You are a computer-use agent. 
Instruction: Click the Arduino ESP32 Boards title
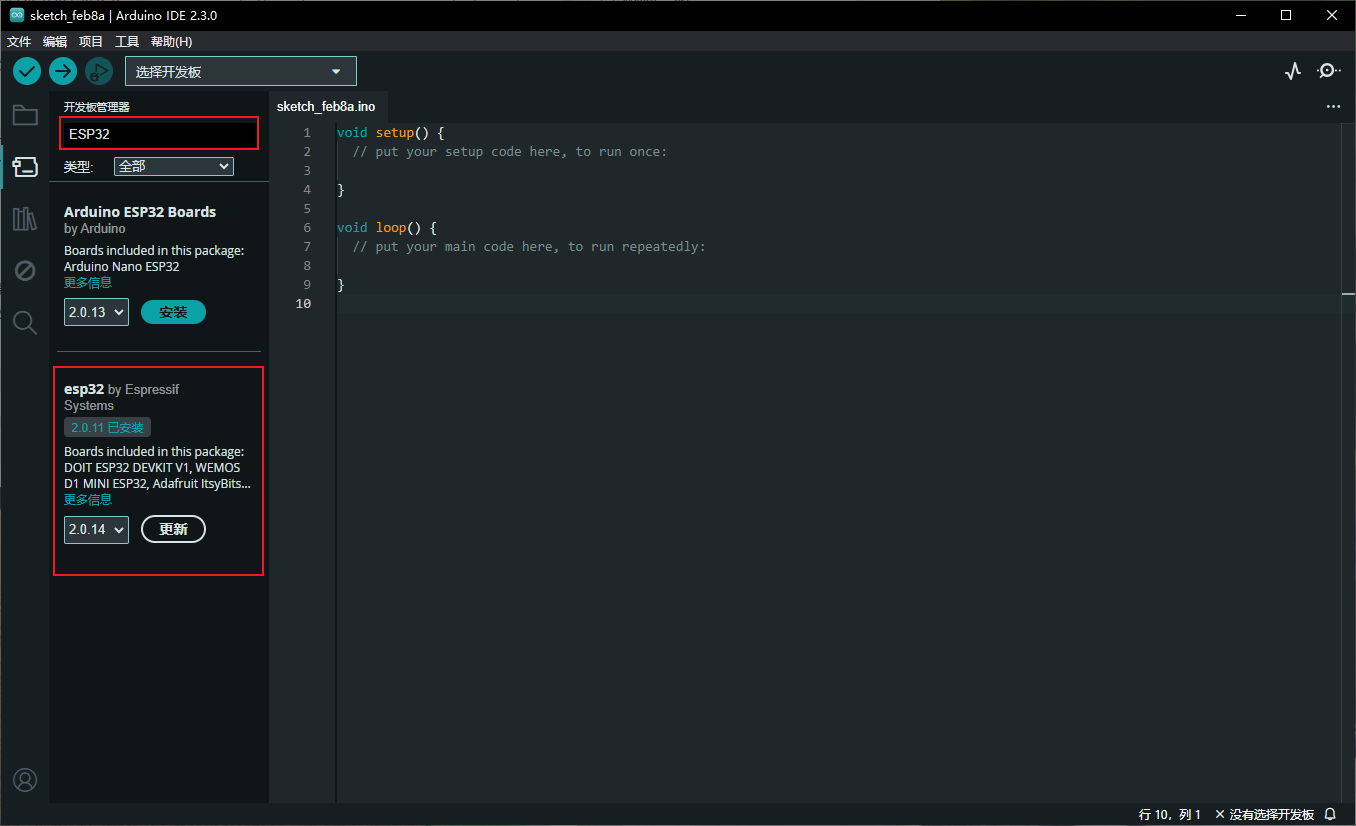click(x=140, y=212)
